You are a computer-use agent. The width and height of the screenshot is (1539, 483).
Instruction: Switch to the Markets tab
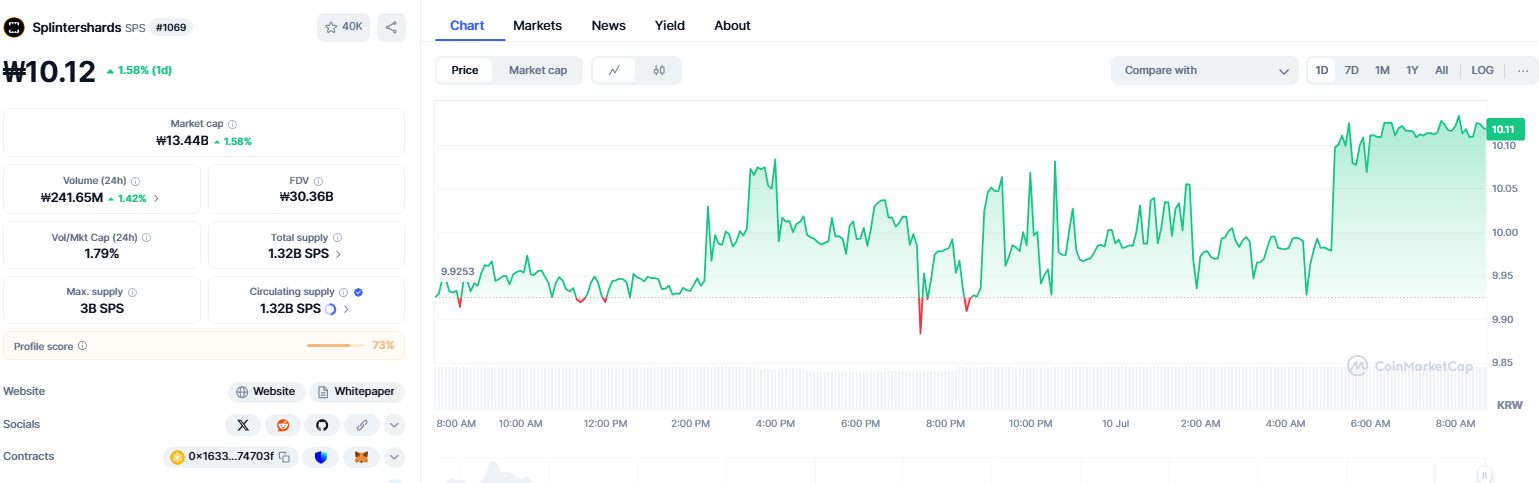point(537,25)
